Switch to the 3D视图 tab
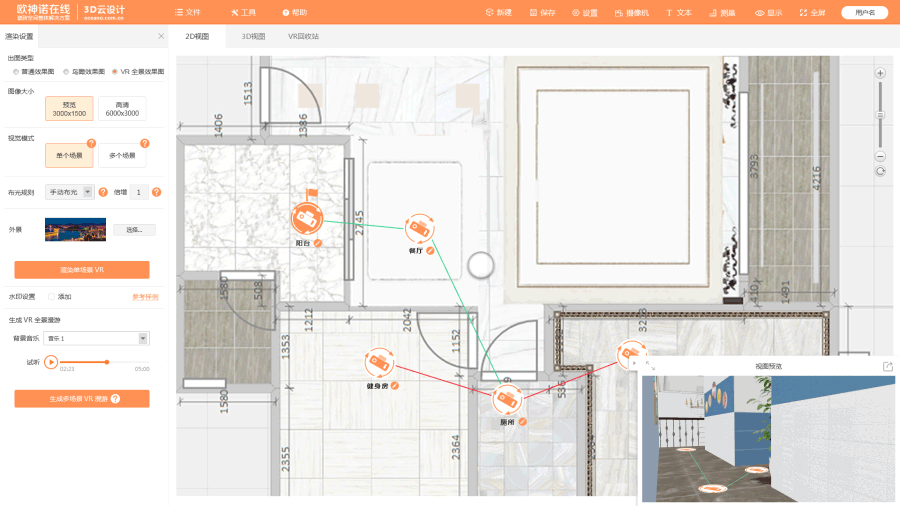 tap(253, 36)
